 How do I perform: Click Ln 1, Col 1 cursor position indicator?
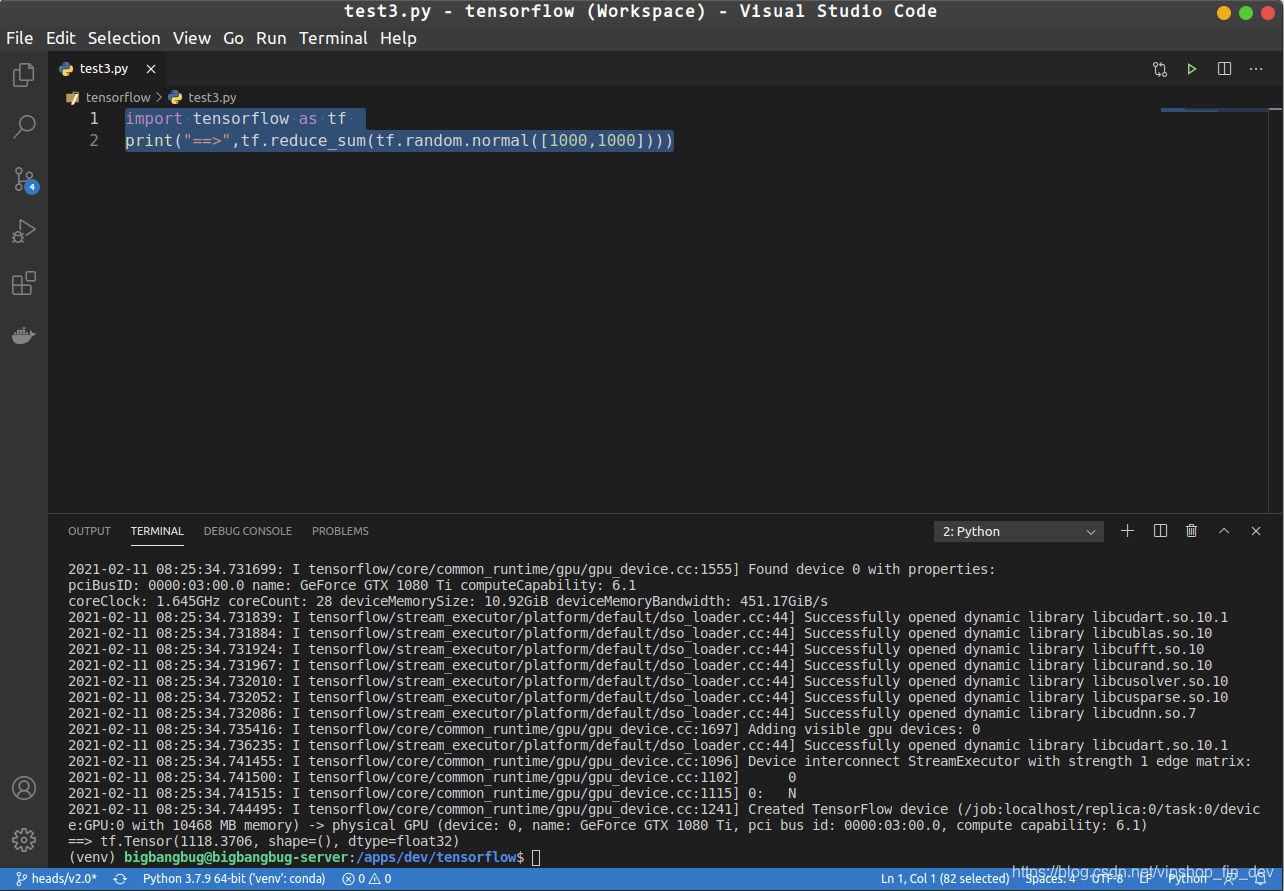(944, 879)
